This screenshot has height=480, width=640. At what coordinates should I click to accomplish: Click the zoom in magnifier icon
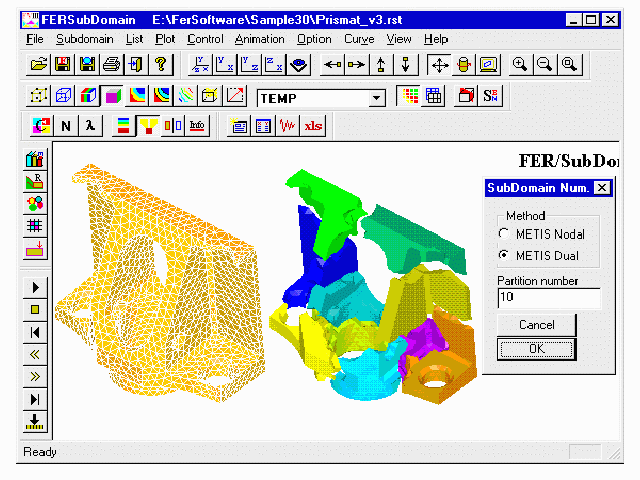tap(520, 65)
